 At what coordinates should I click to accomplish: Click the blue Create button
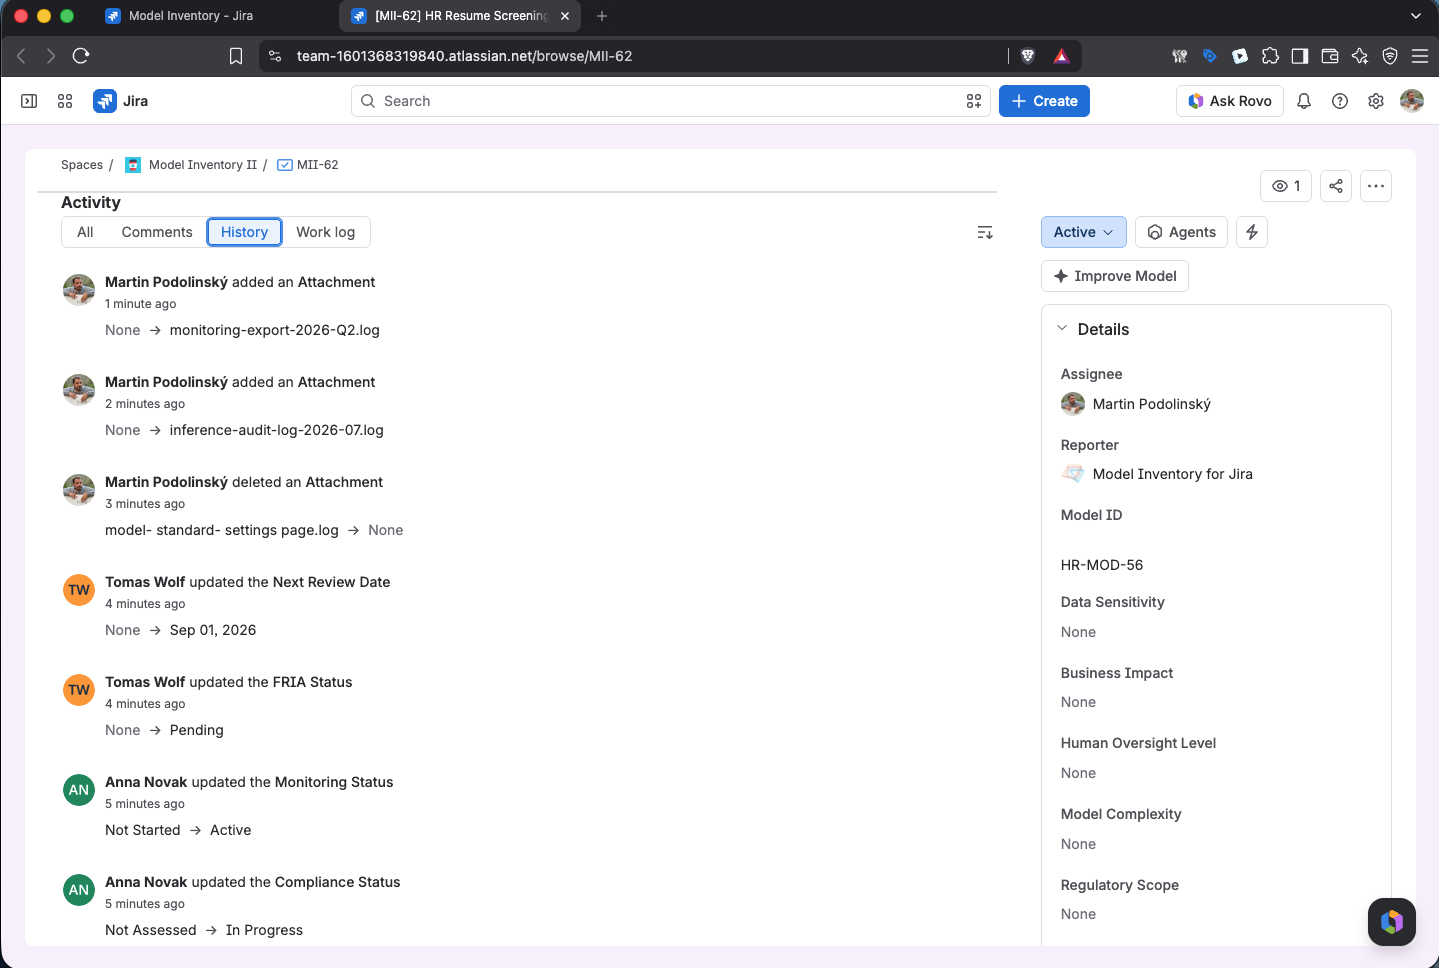point(1044,101)
